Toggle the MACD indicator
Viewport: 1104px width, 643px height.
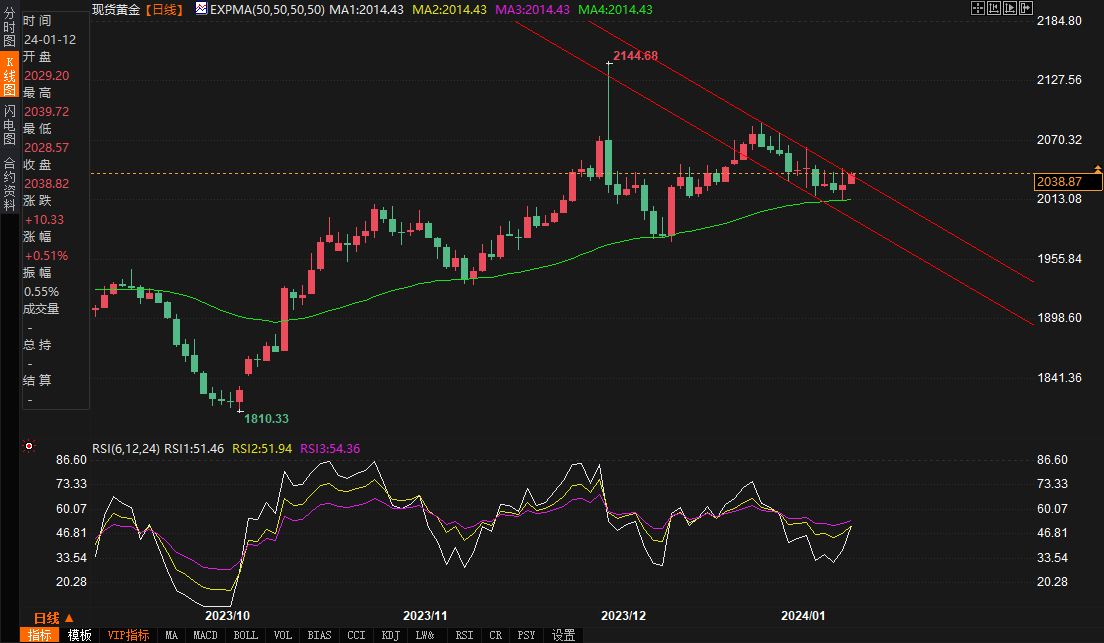(x=205, y=635)
